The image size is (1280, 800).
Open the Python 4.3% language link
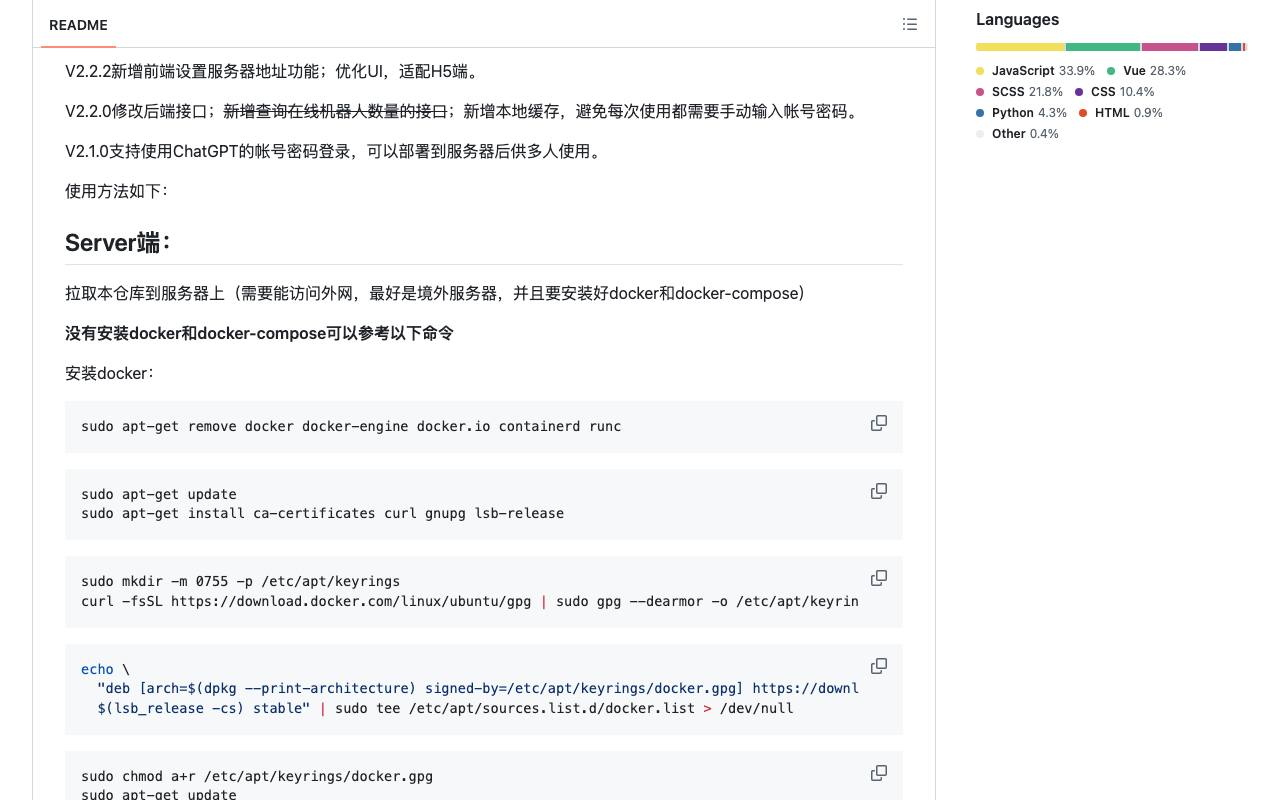tap(1021, 113)
